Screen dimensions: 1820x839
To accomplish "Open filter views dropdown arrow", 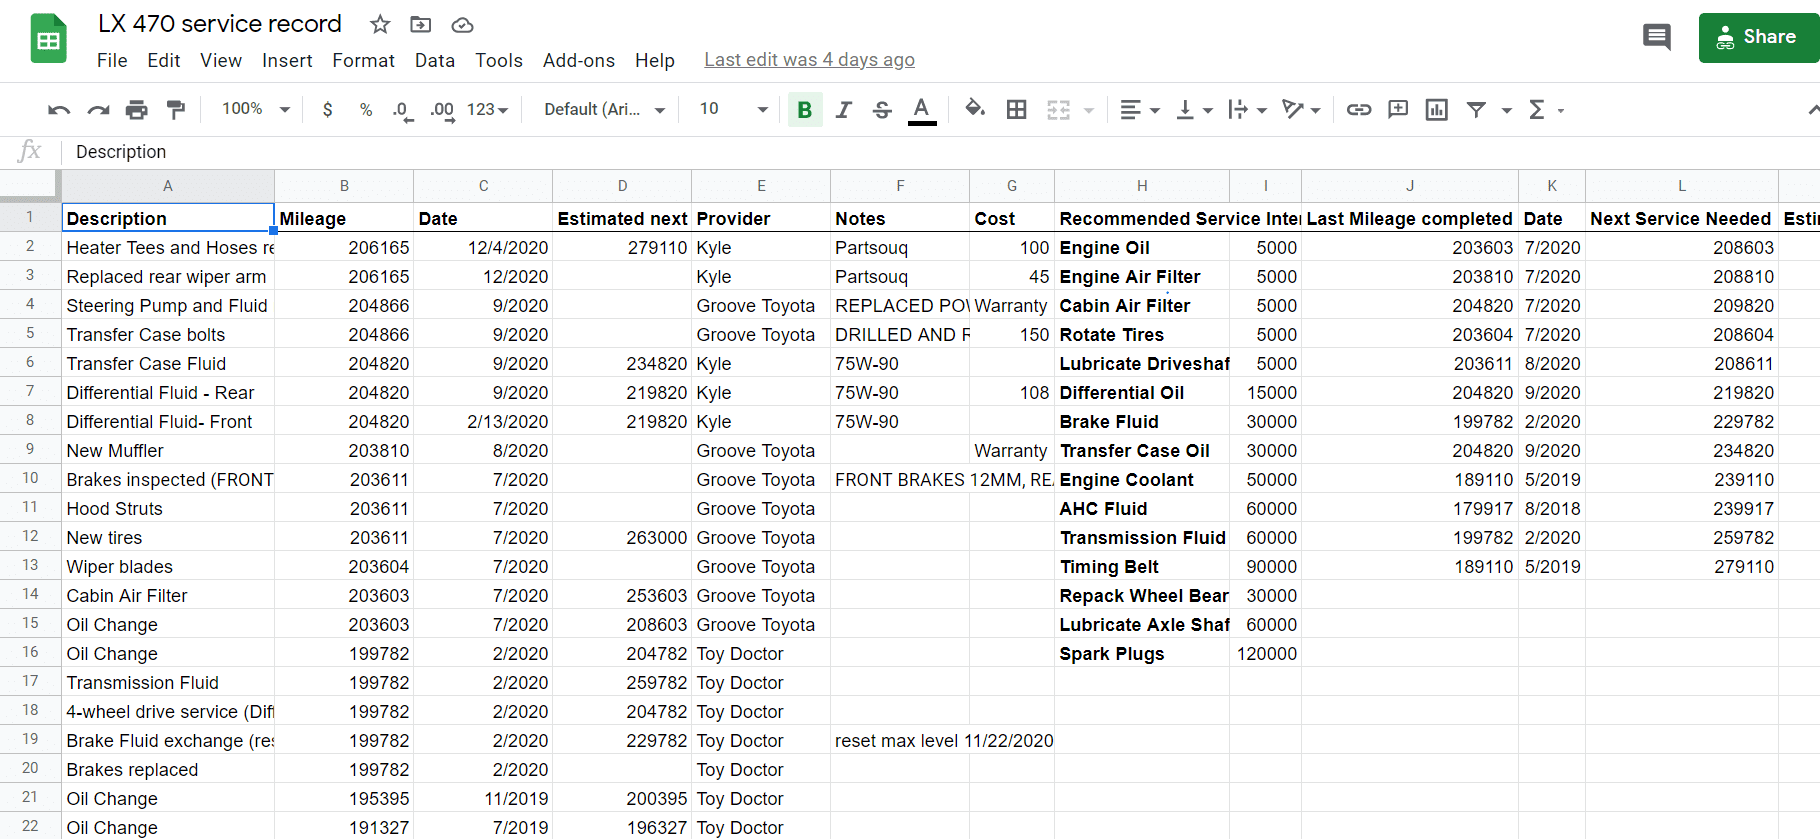I will [1506, 110].
